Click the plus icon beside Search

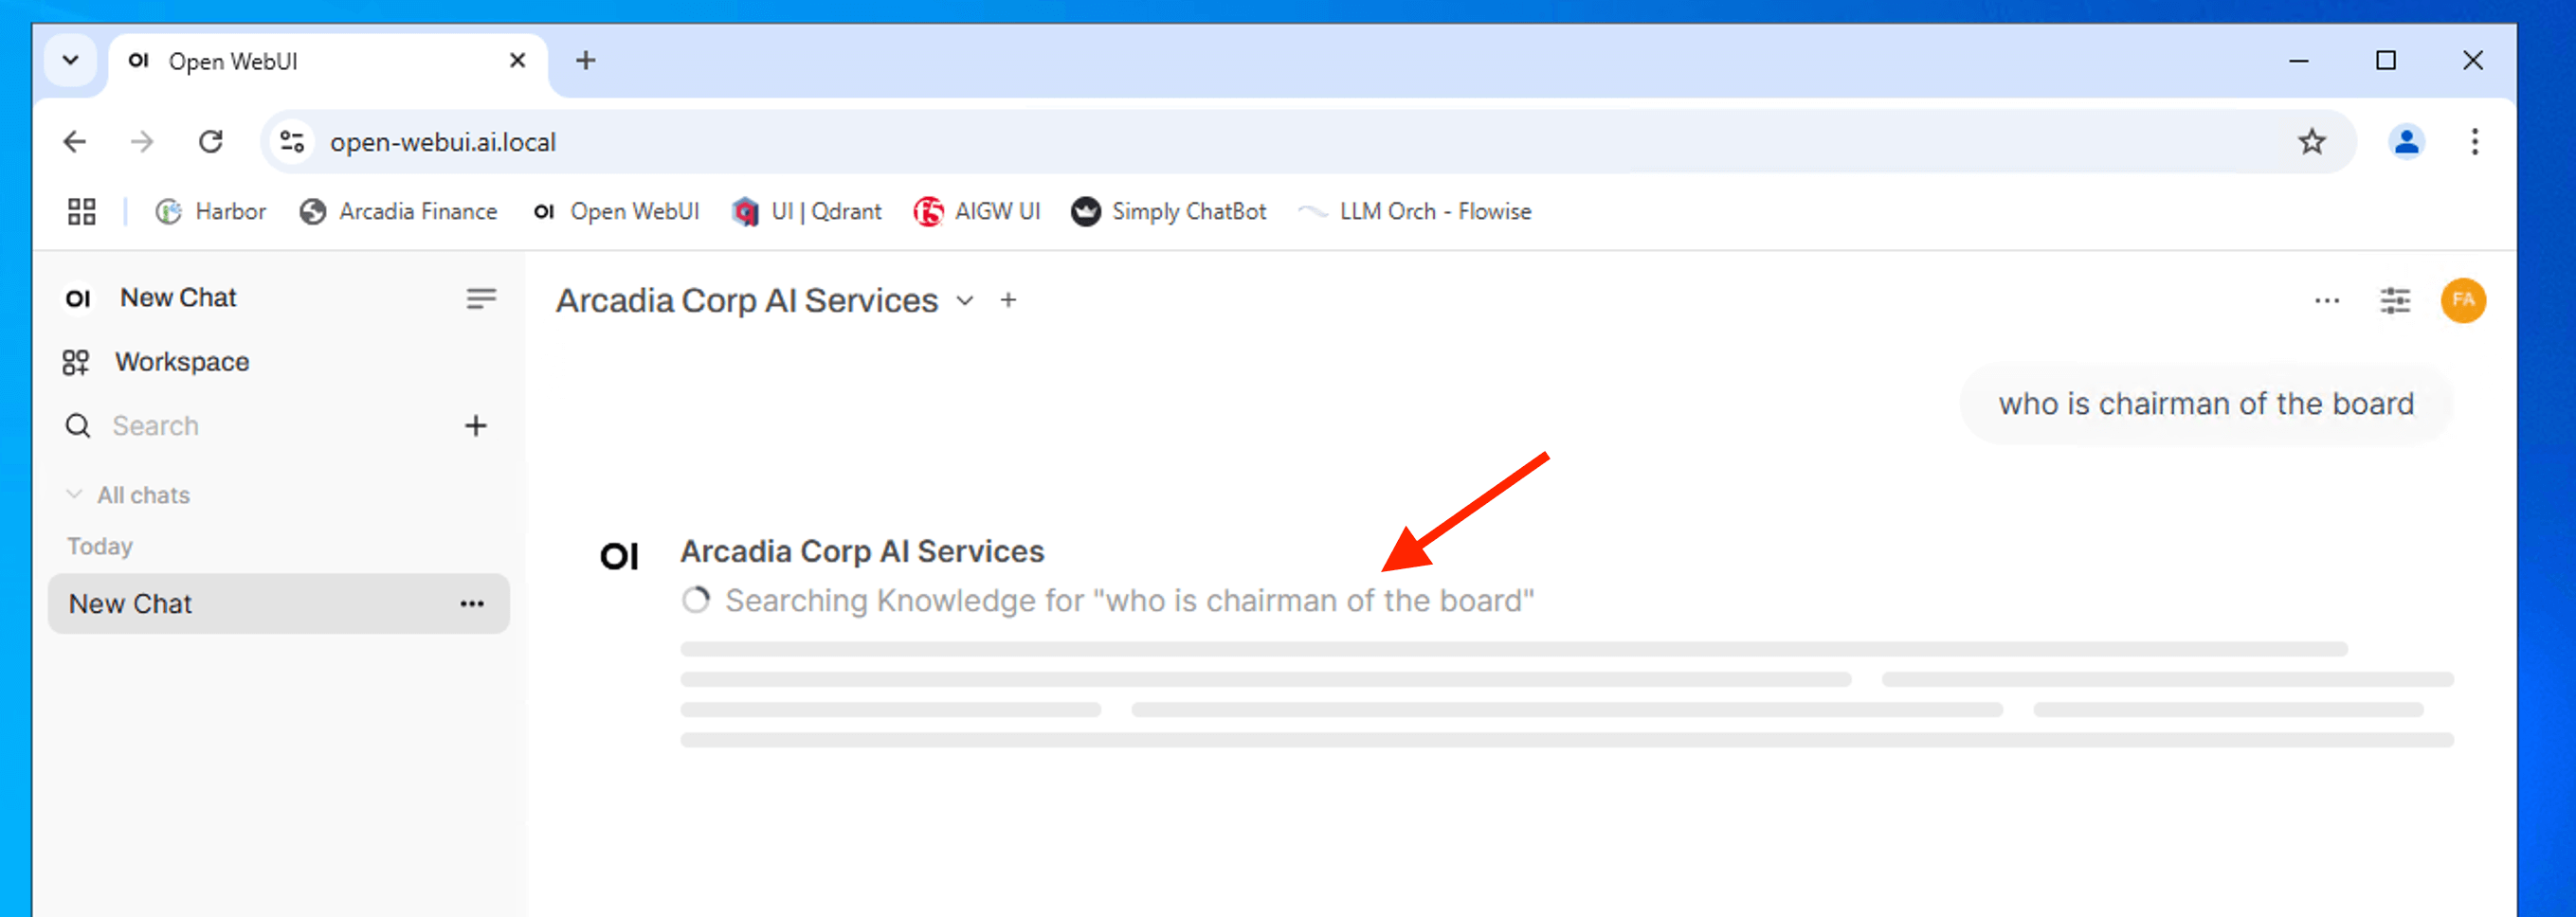click(475, 426)
